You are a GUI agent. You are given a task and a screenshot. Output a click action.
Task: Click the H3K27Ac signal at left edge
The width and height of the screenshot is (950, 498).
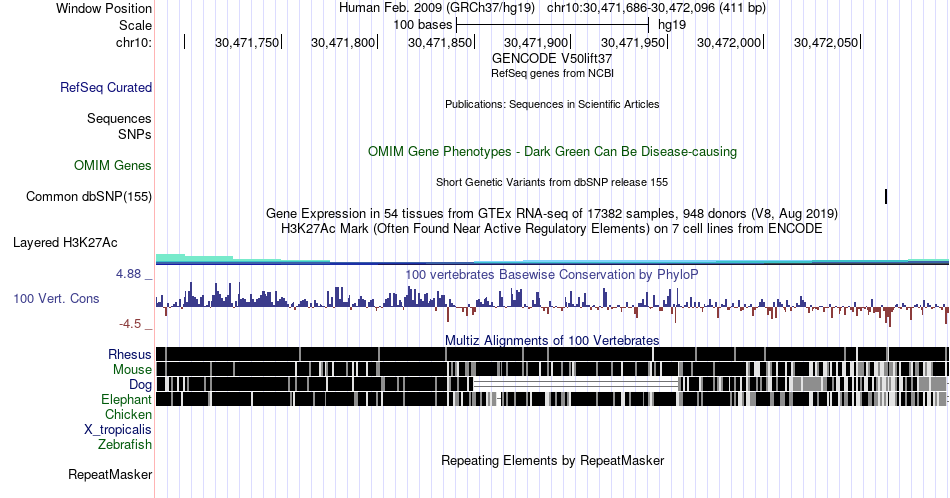point(170,259)
